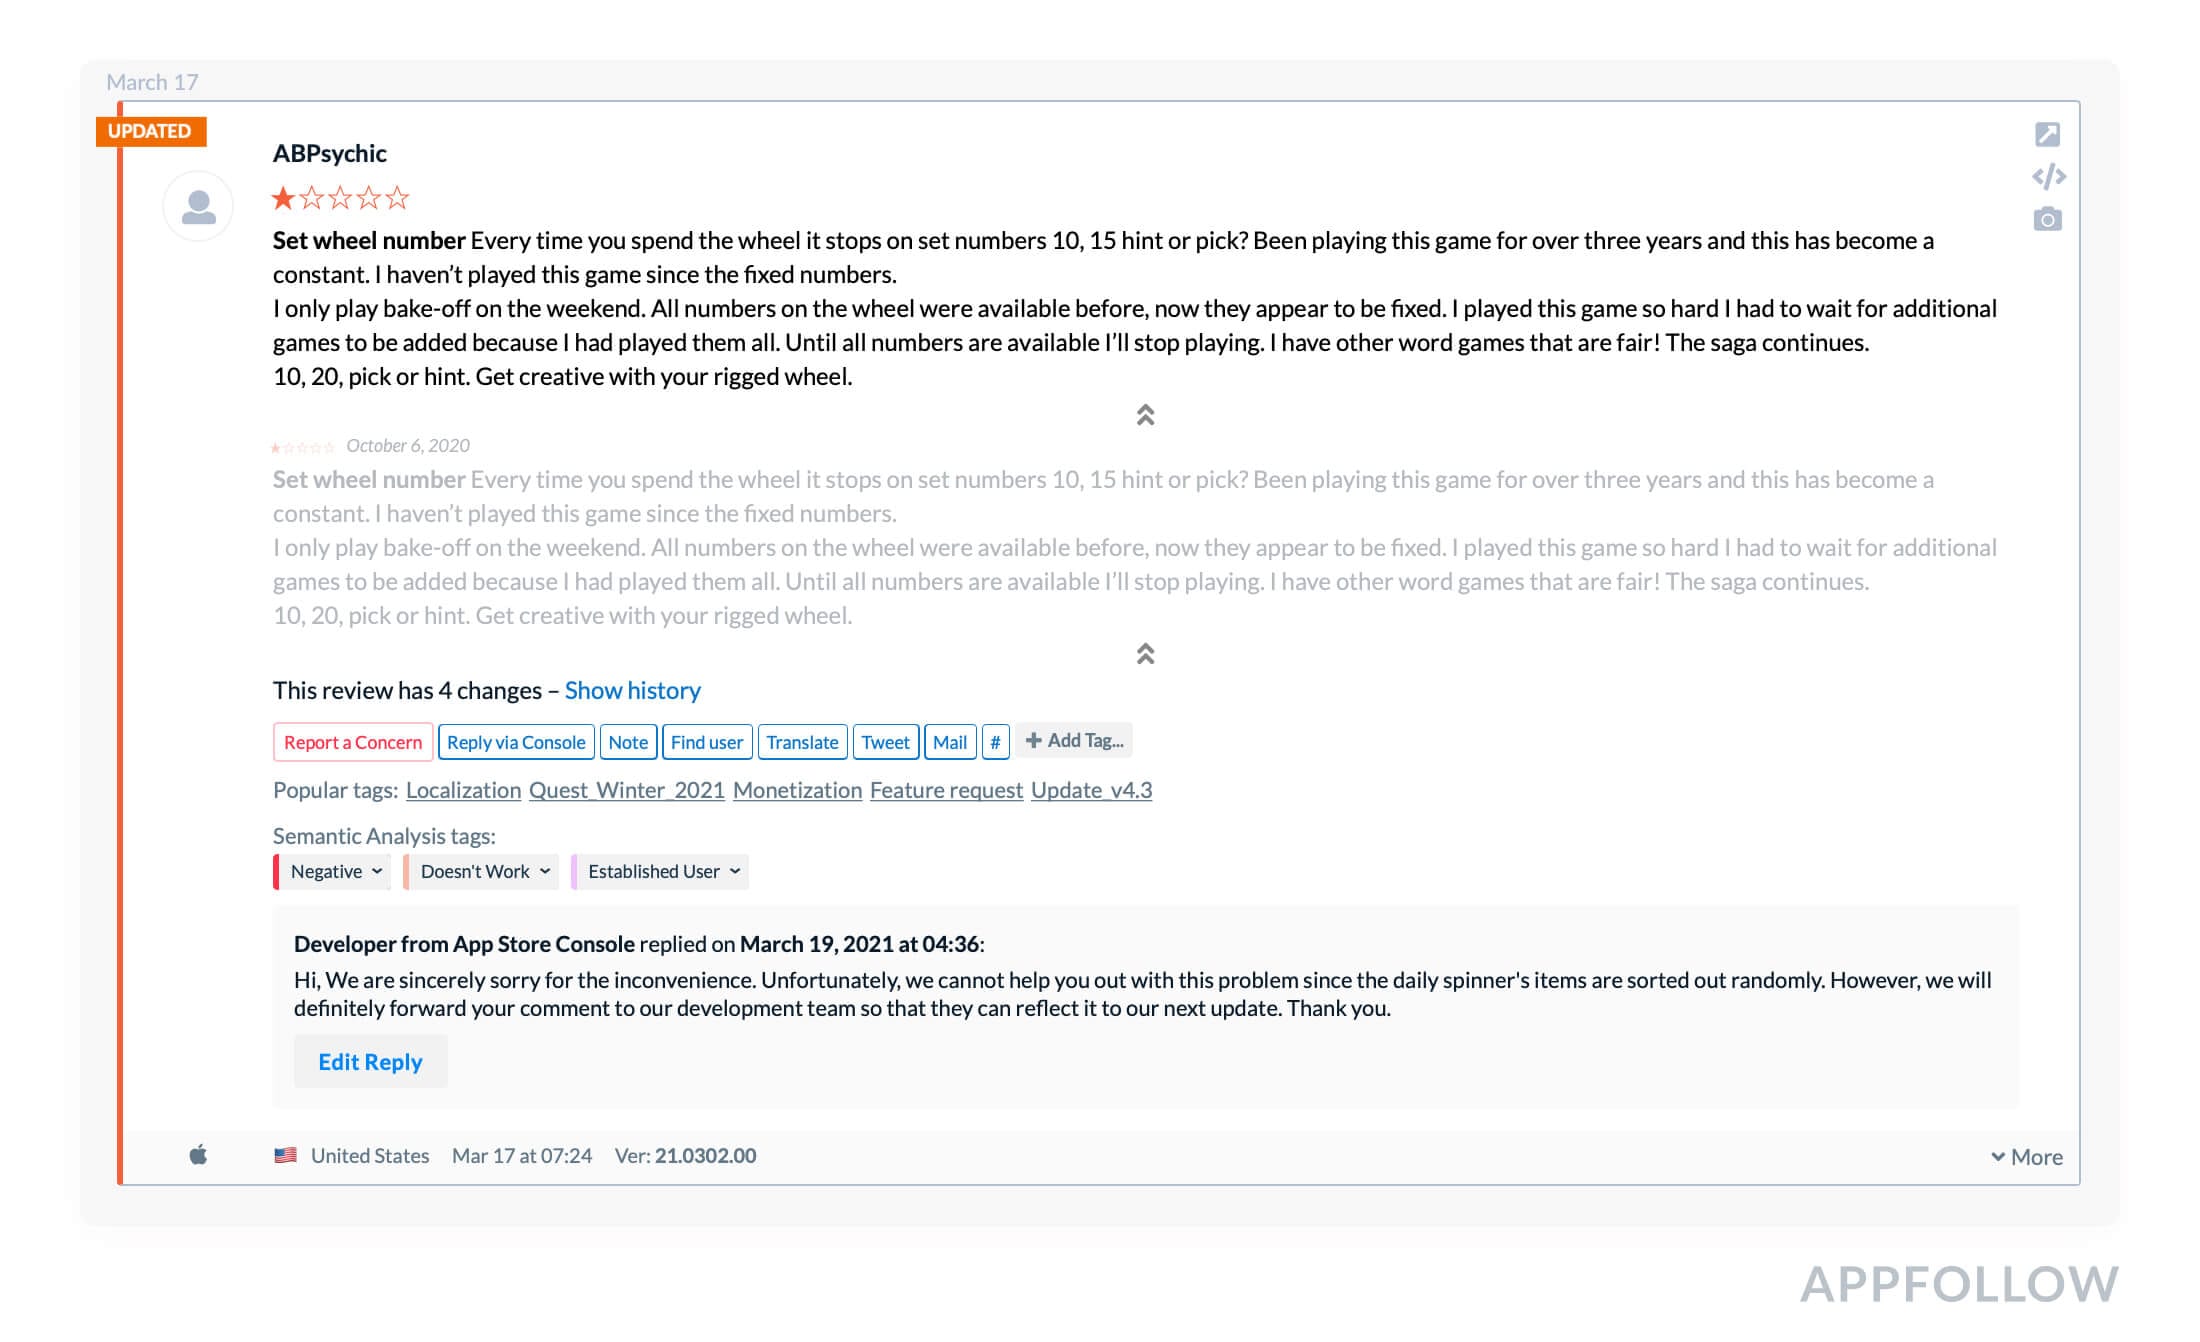Viewport: 2200px width, 1342px height.
Task: Click the Tweet icon button
Action: coord(883,740)
